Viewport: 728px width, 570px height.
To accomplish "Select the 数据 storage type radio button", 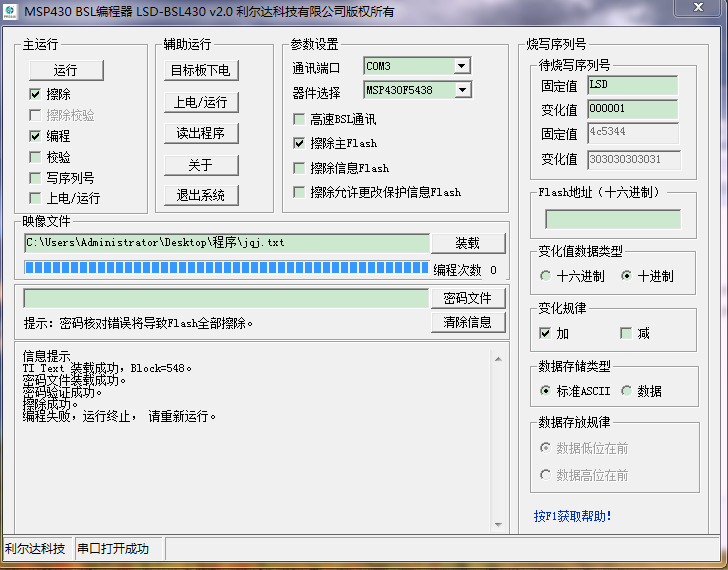I will tap(626, 391).
